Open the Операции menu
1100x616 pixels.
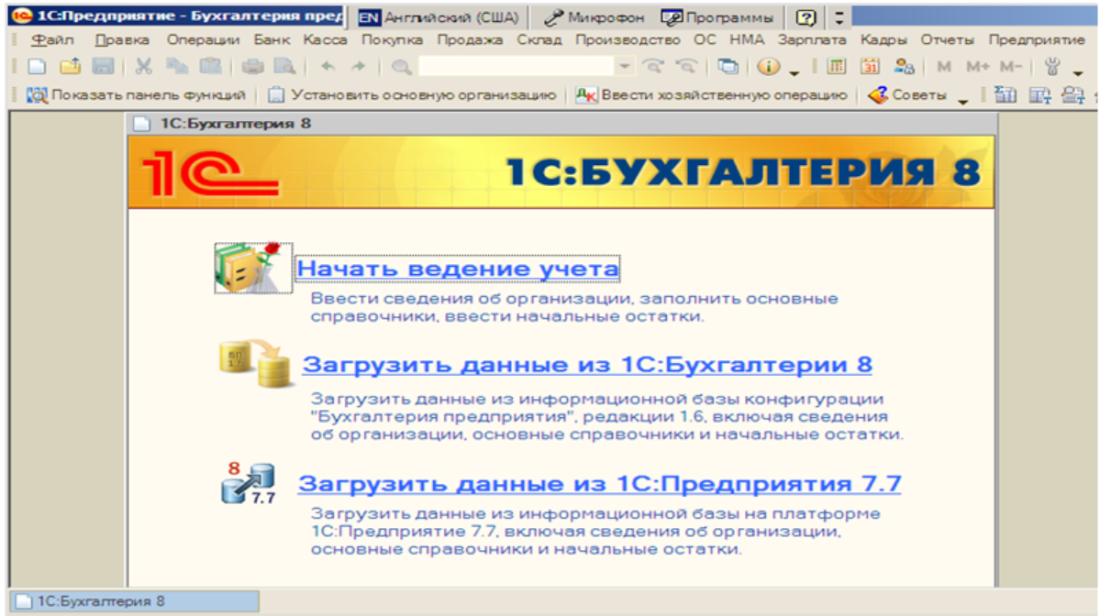coord(203,40)
